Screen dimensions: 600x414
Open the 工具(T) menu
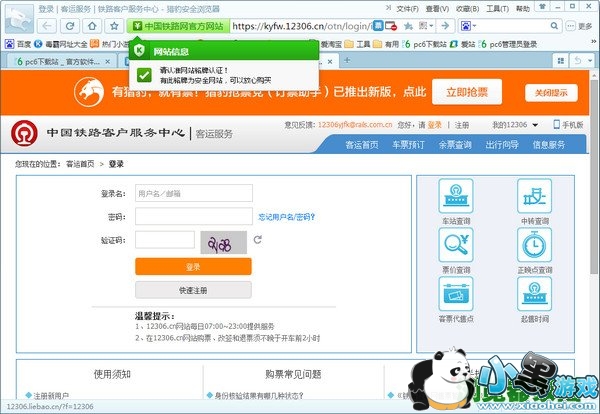point(497,8)
